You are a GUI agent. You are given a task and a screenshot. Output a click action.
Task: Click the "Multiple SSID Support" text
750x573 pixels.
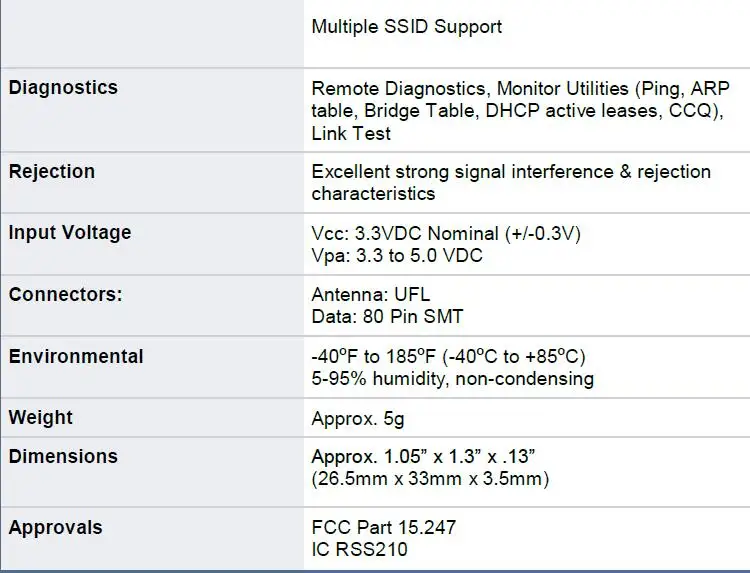click(406, 27)
